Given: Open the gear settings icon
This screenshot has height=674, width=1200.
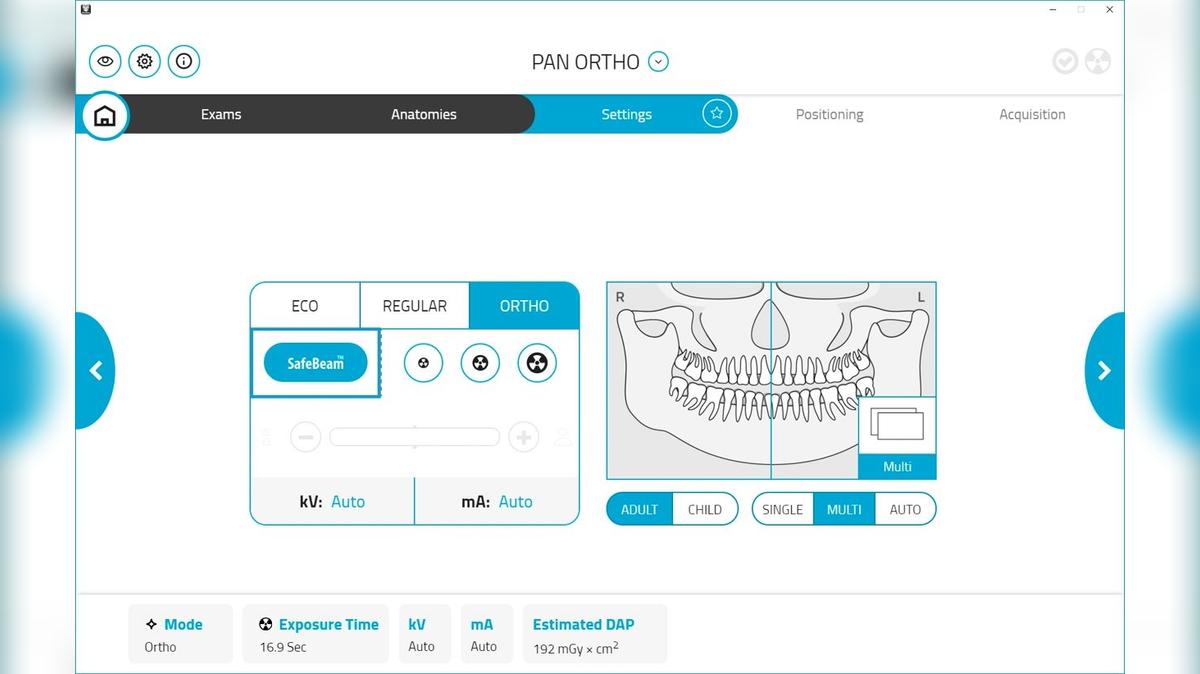Looking at the screenshot, I should click(145, 61).
